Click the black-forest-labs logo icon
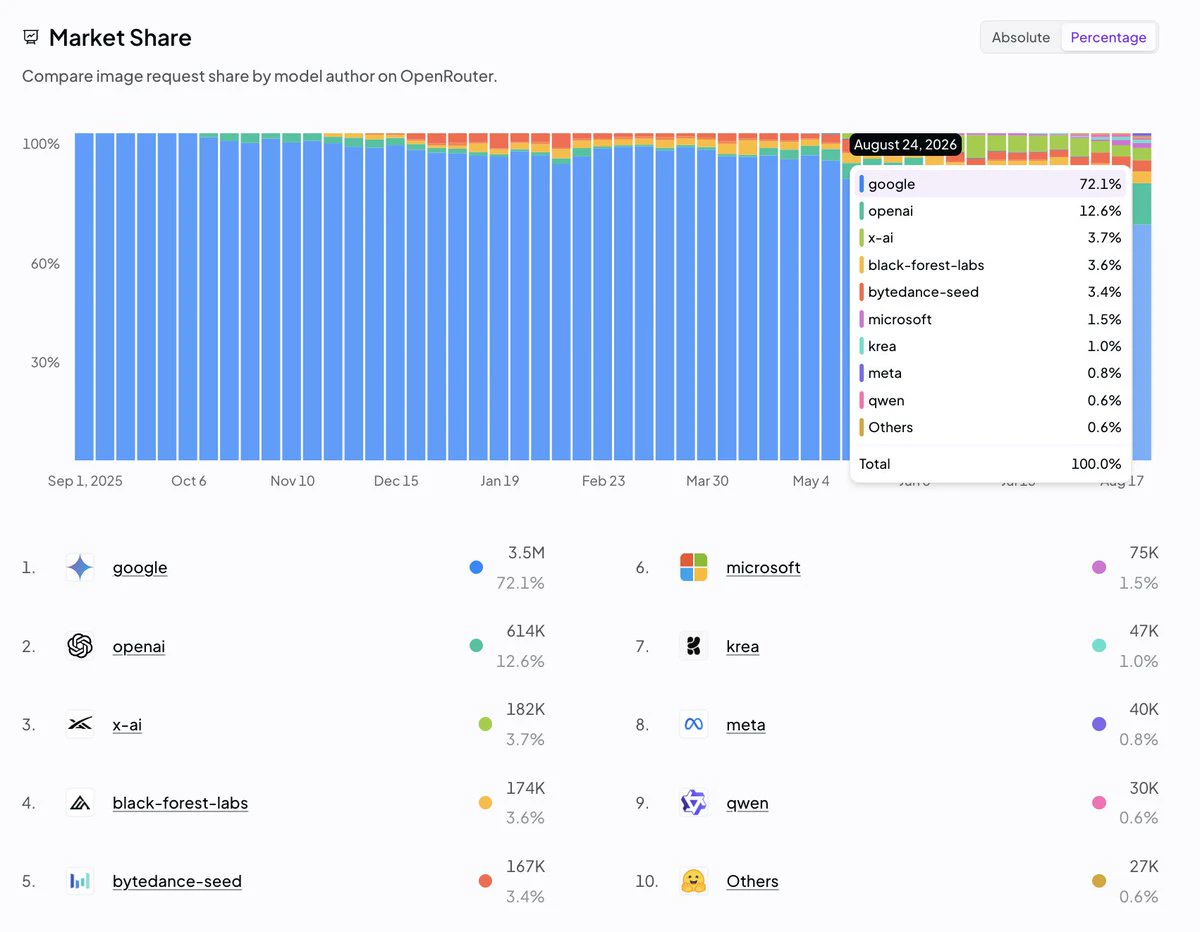 tap(80, 802)
